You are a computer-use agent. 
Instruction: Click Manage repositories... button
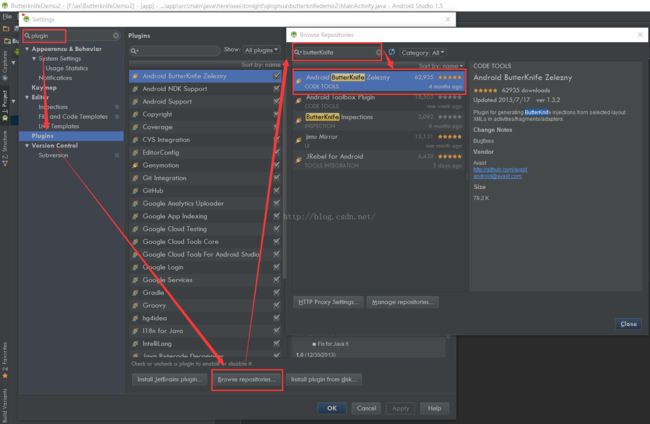click(402, 302)
